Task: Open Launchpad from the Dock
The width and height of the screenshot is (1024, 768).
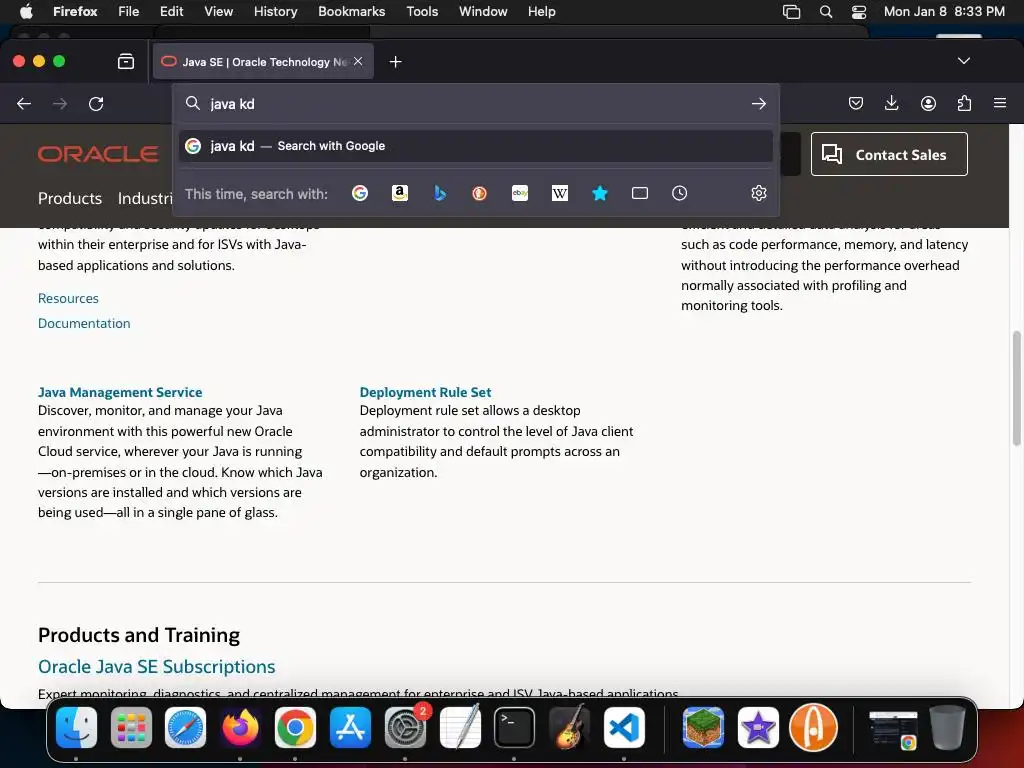Action: (x=131, y=728)
